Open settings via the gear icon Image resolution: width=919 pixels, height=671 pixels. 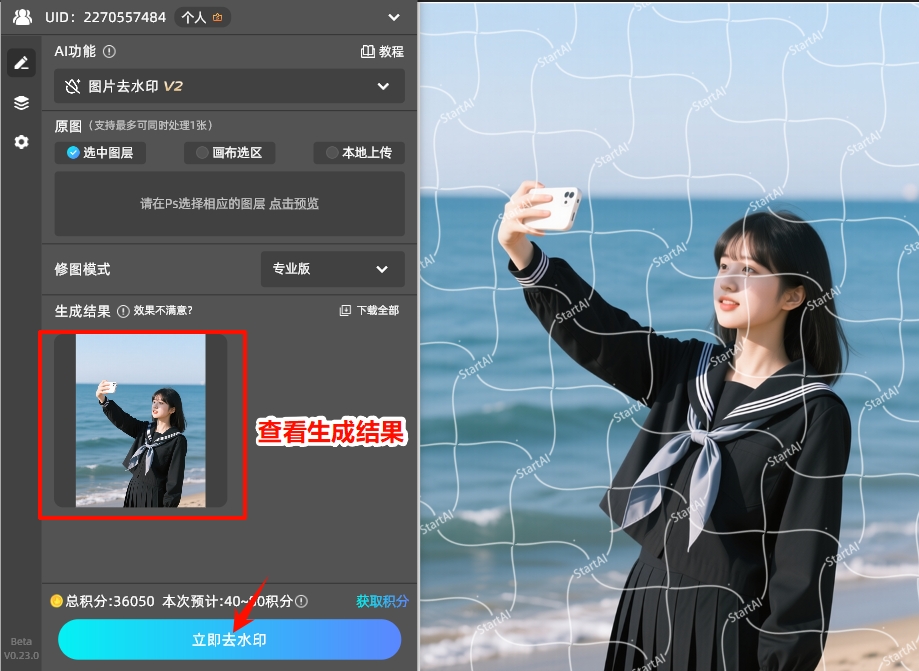pos(22,142)
